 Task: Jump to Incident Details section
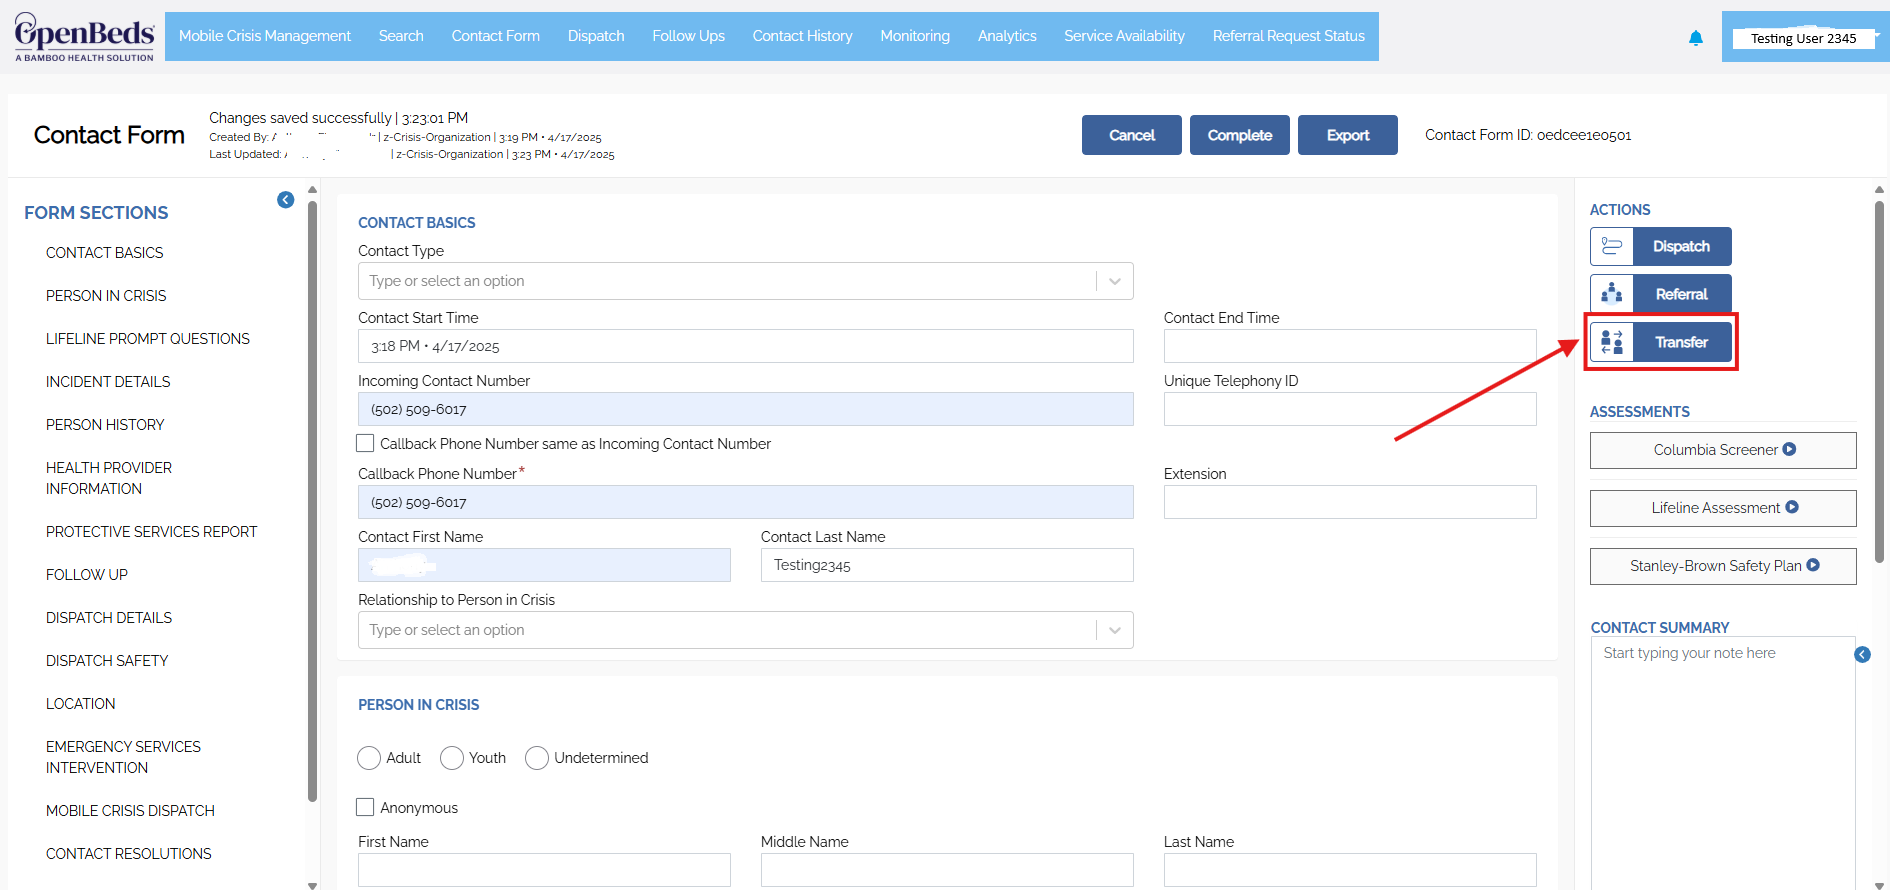click(108, 382)
